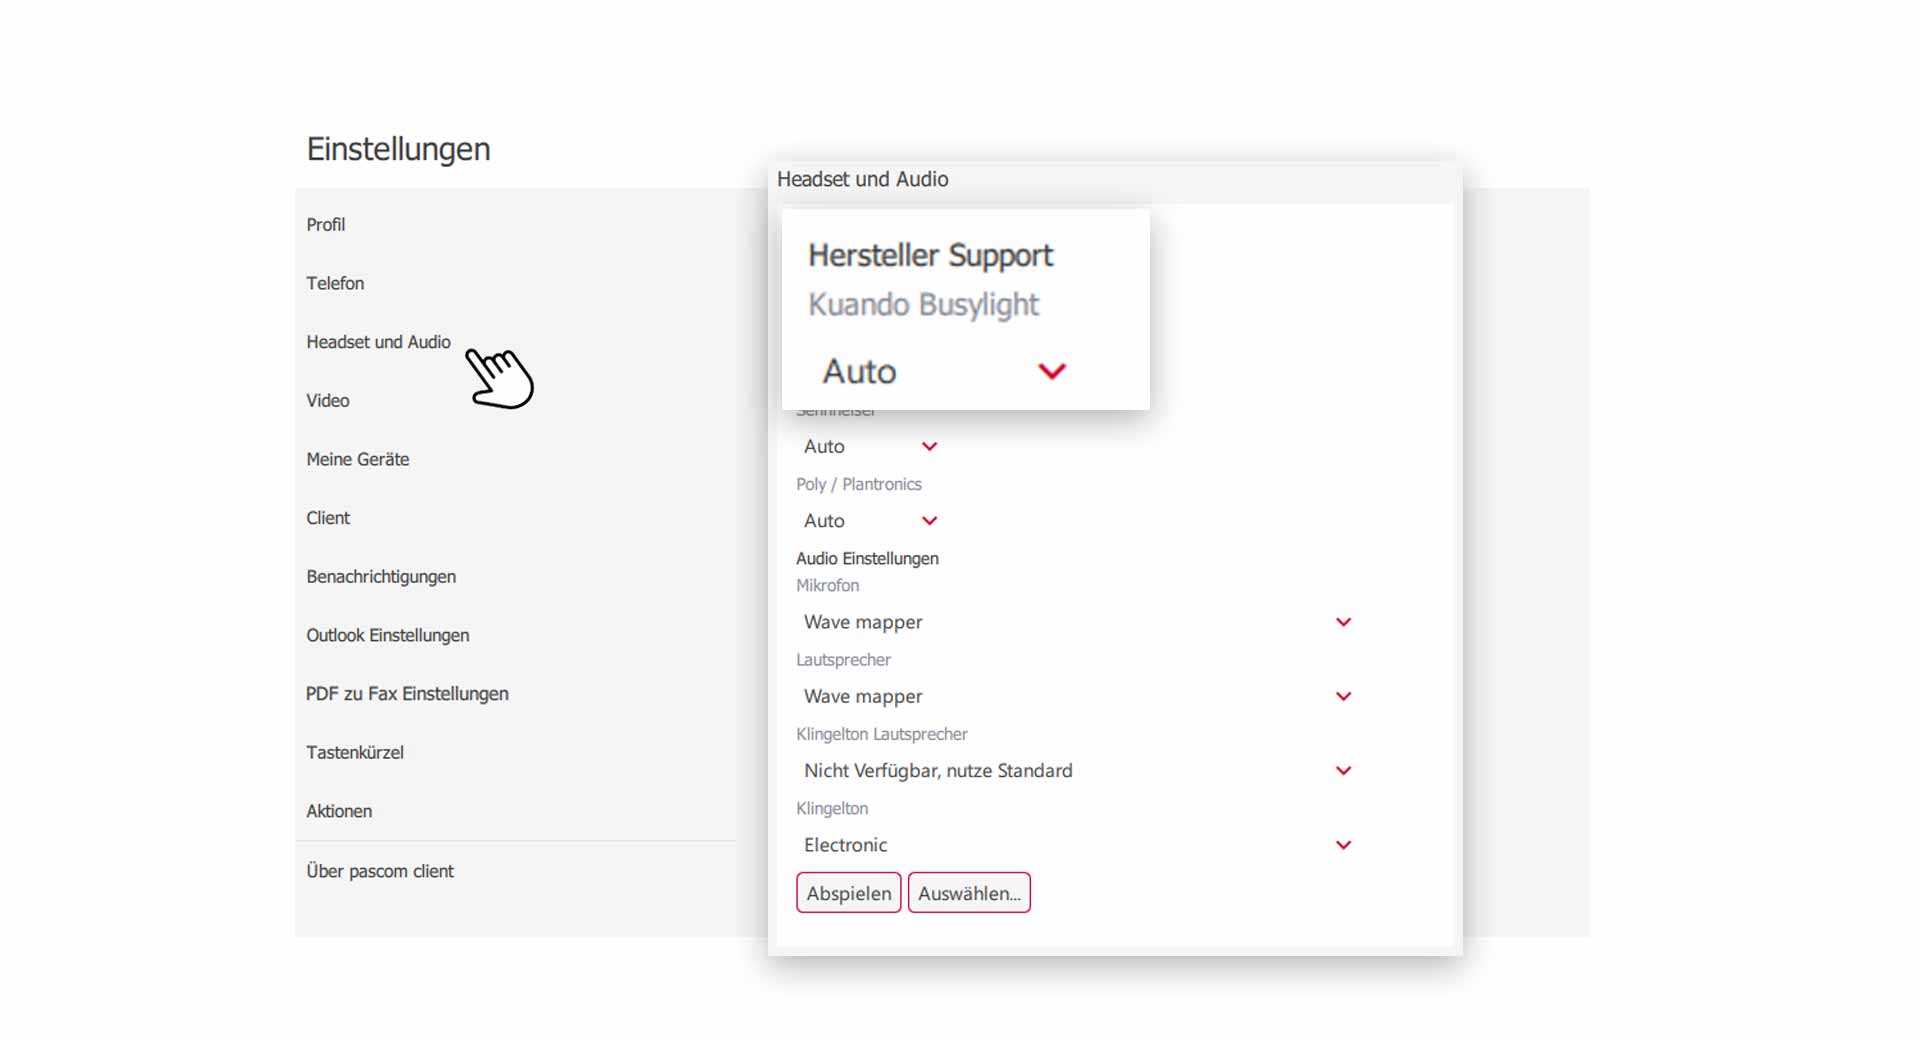Screen dimensions: 1920x1040
Task: Click the red chevron of Kuando Busylight
Action: click(x=1052, y=371)
